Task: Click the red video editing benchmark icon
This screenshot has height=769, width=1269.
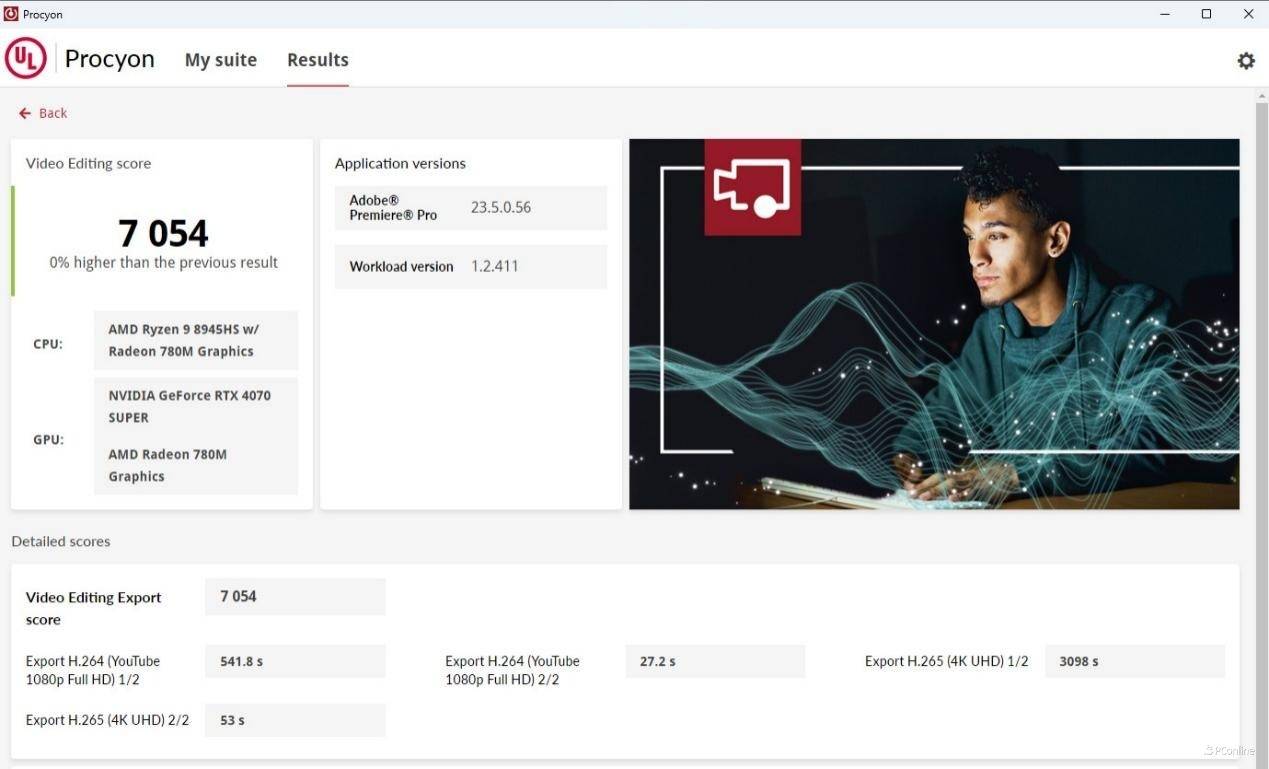Action: coord(752,187)
